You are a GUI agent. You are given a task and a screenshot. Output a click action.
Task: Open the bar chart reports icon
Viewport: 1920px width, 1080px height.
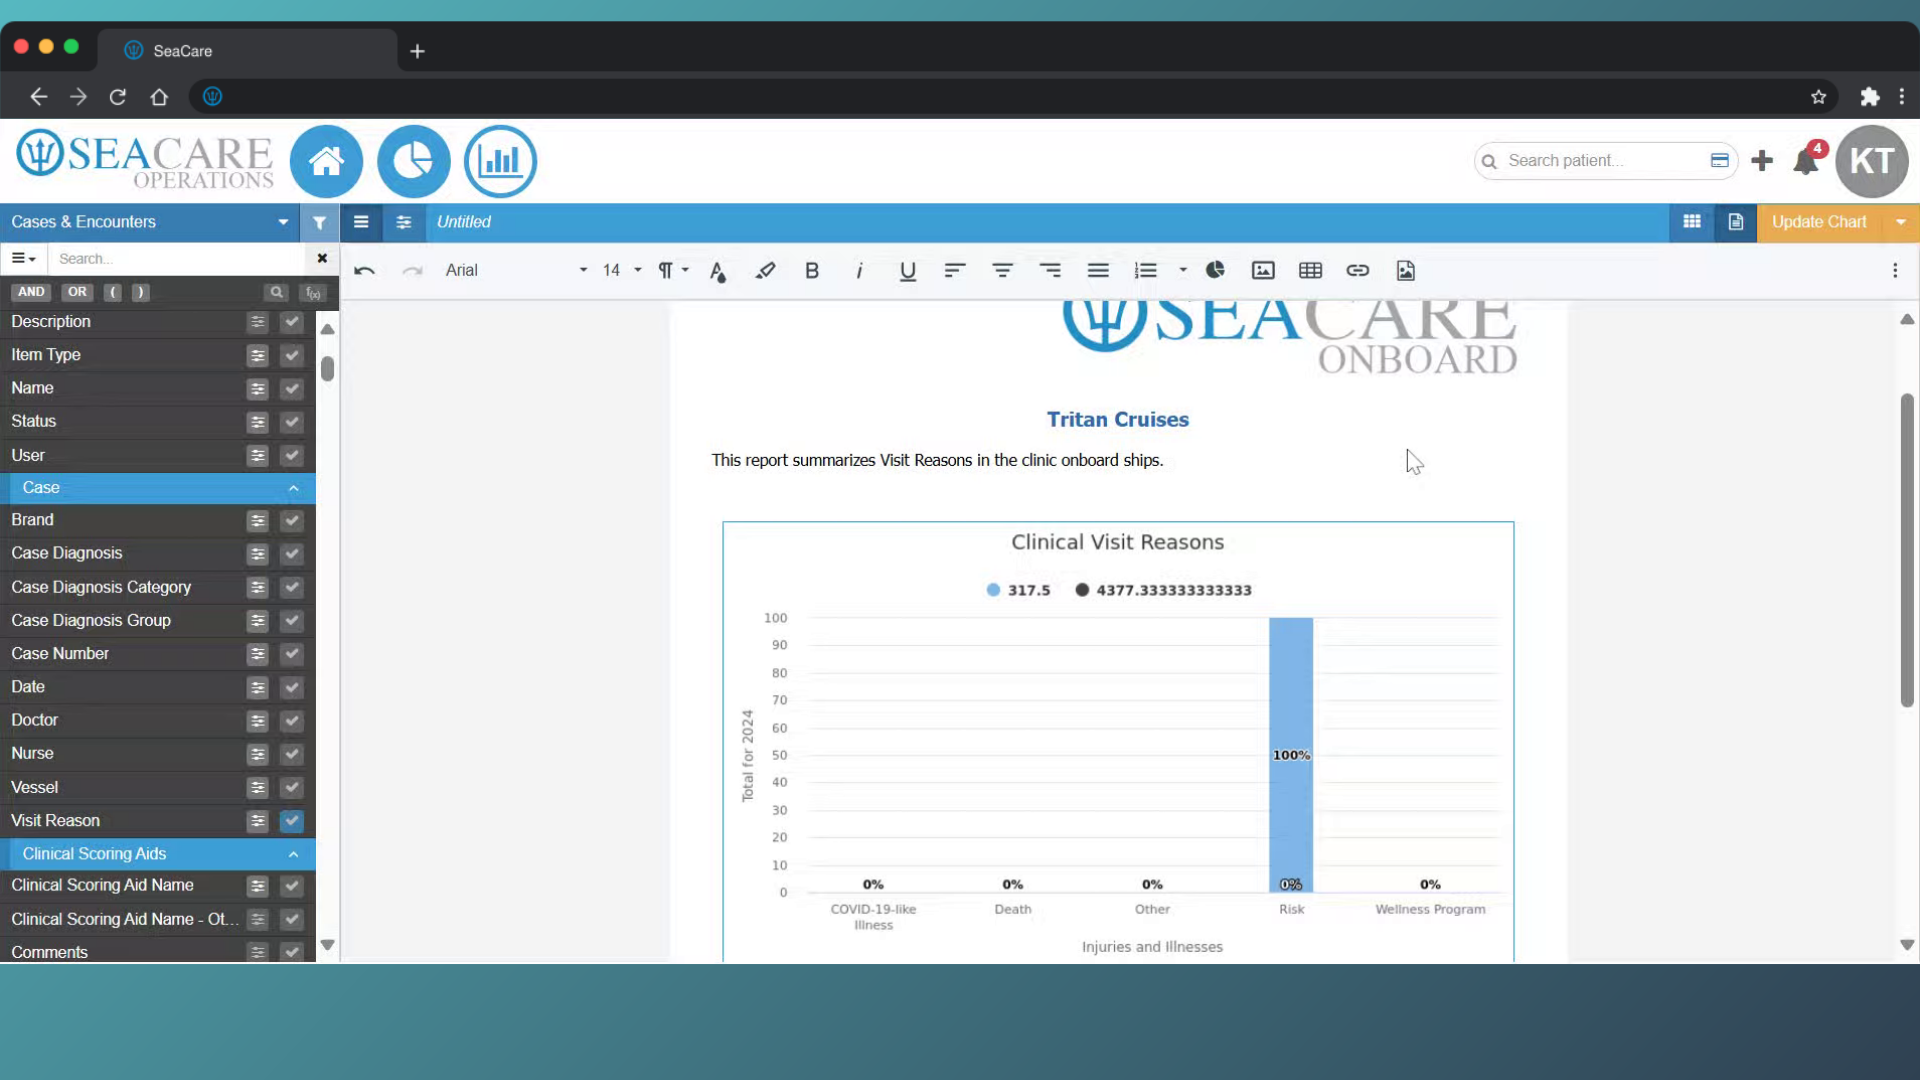(x=500, y=161)
